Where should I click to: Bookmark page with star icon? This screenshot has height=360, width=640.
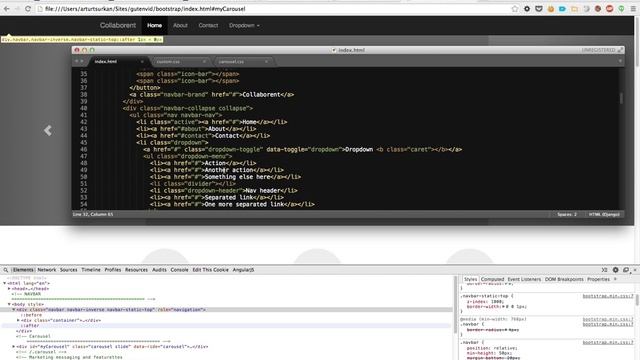tap(515, 9)
